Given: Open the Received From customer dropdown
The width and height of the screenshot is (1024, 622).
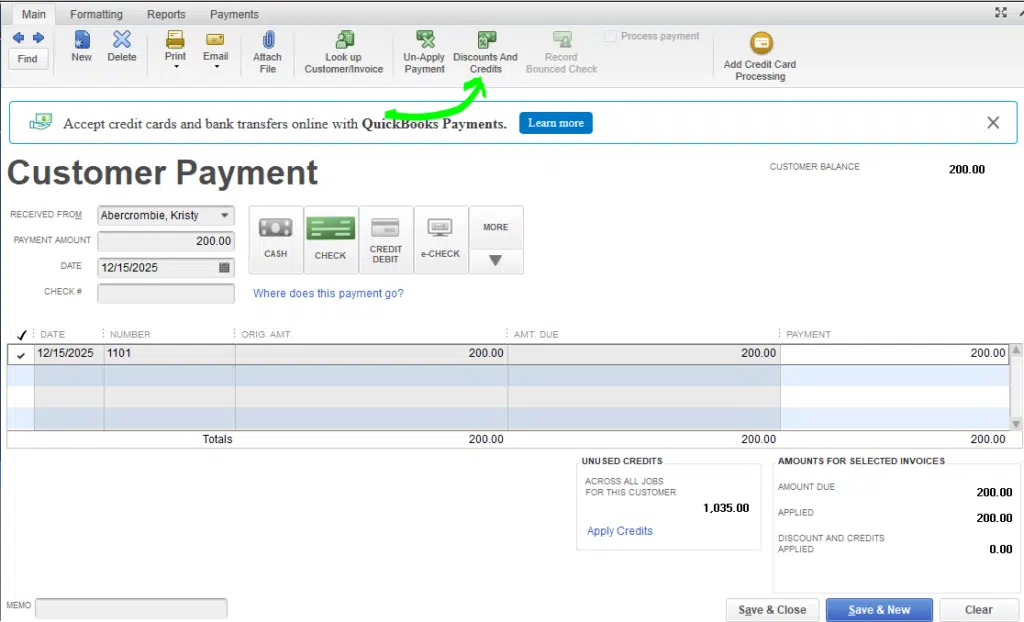Looking at the screenshot, I should 225,215.
